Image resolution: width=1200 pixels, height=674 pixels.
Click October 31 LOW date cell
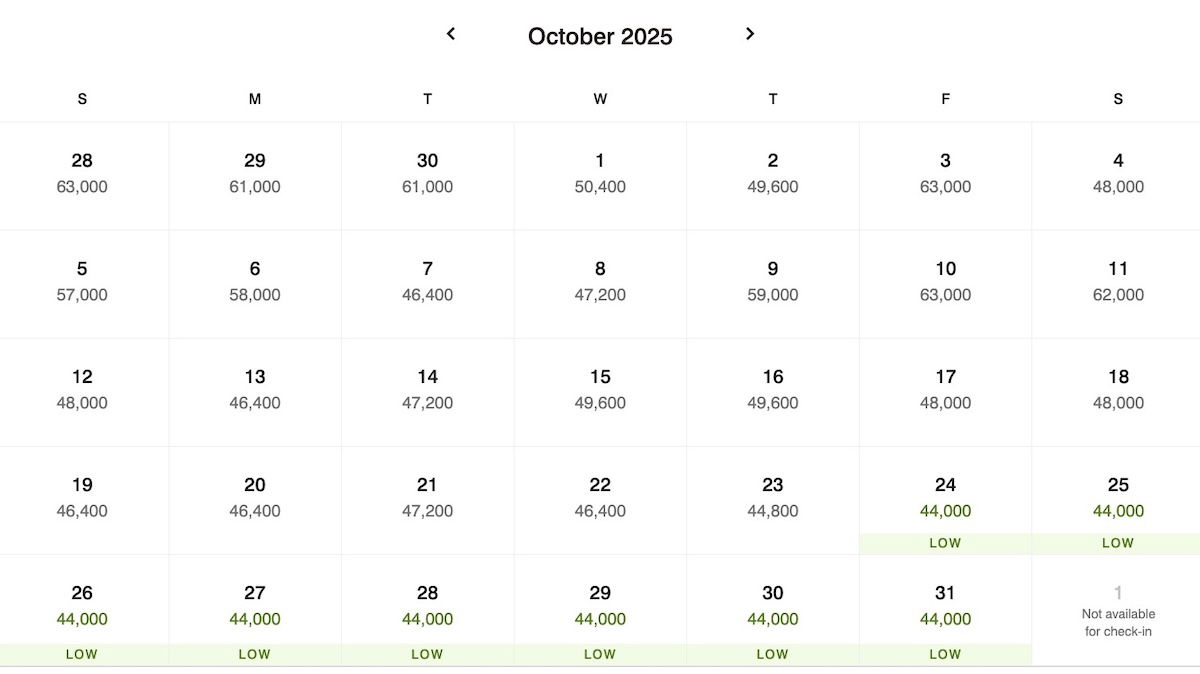point(945,610)
